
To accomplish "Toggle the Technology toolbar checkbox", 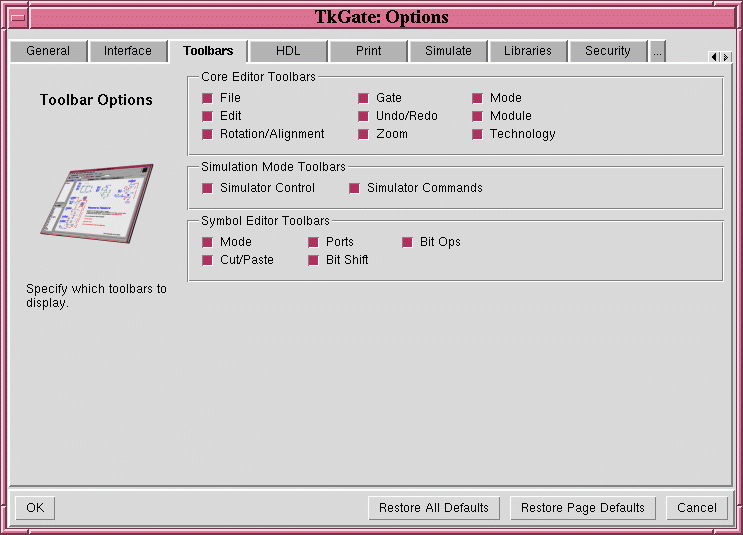I will click(x=478, y=134).
